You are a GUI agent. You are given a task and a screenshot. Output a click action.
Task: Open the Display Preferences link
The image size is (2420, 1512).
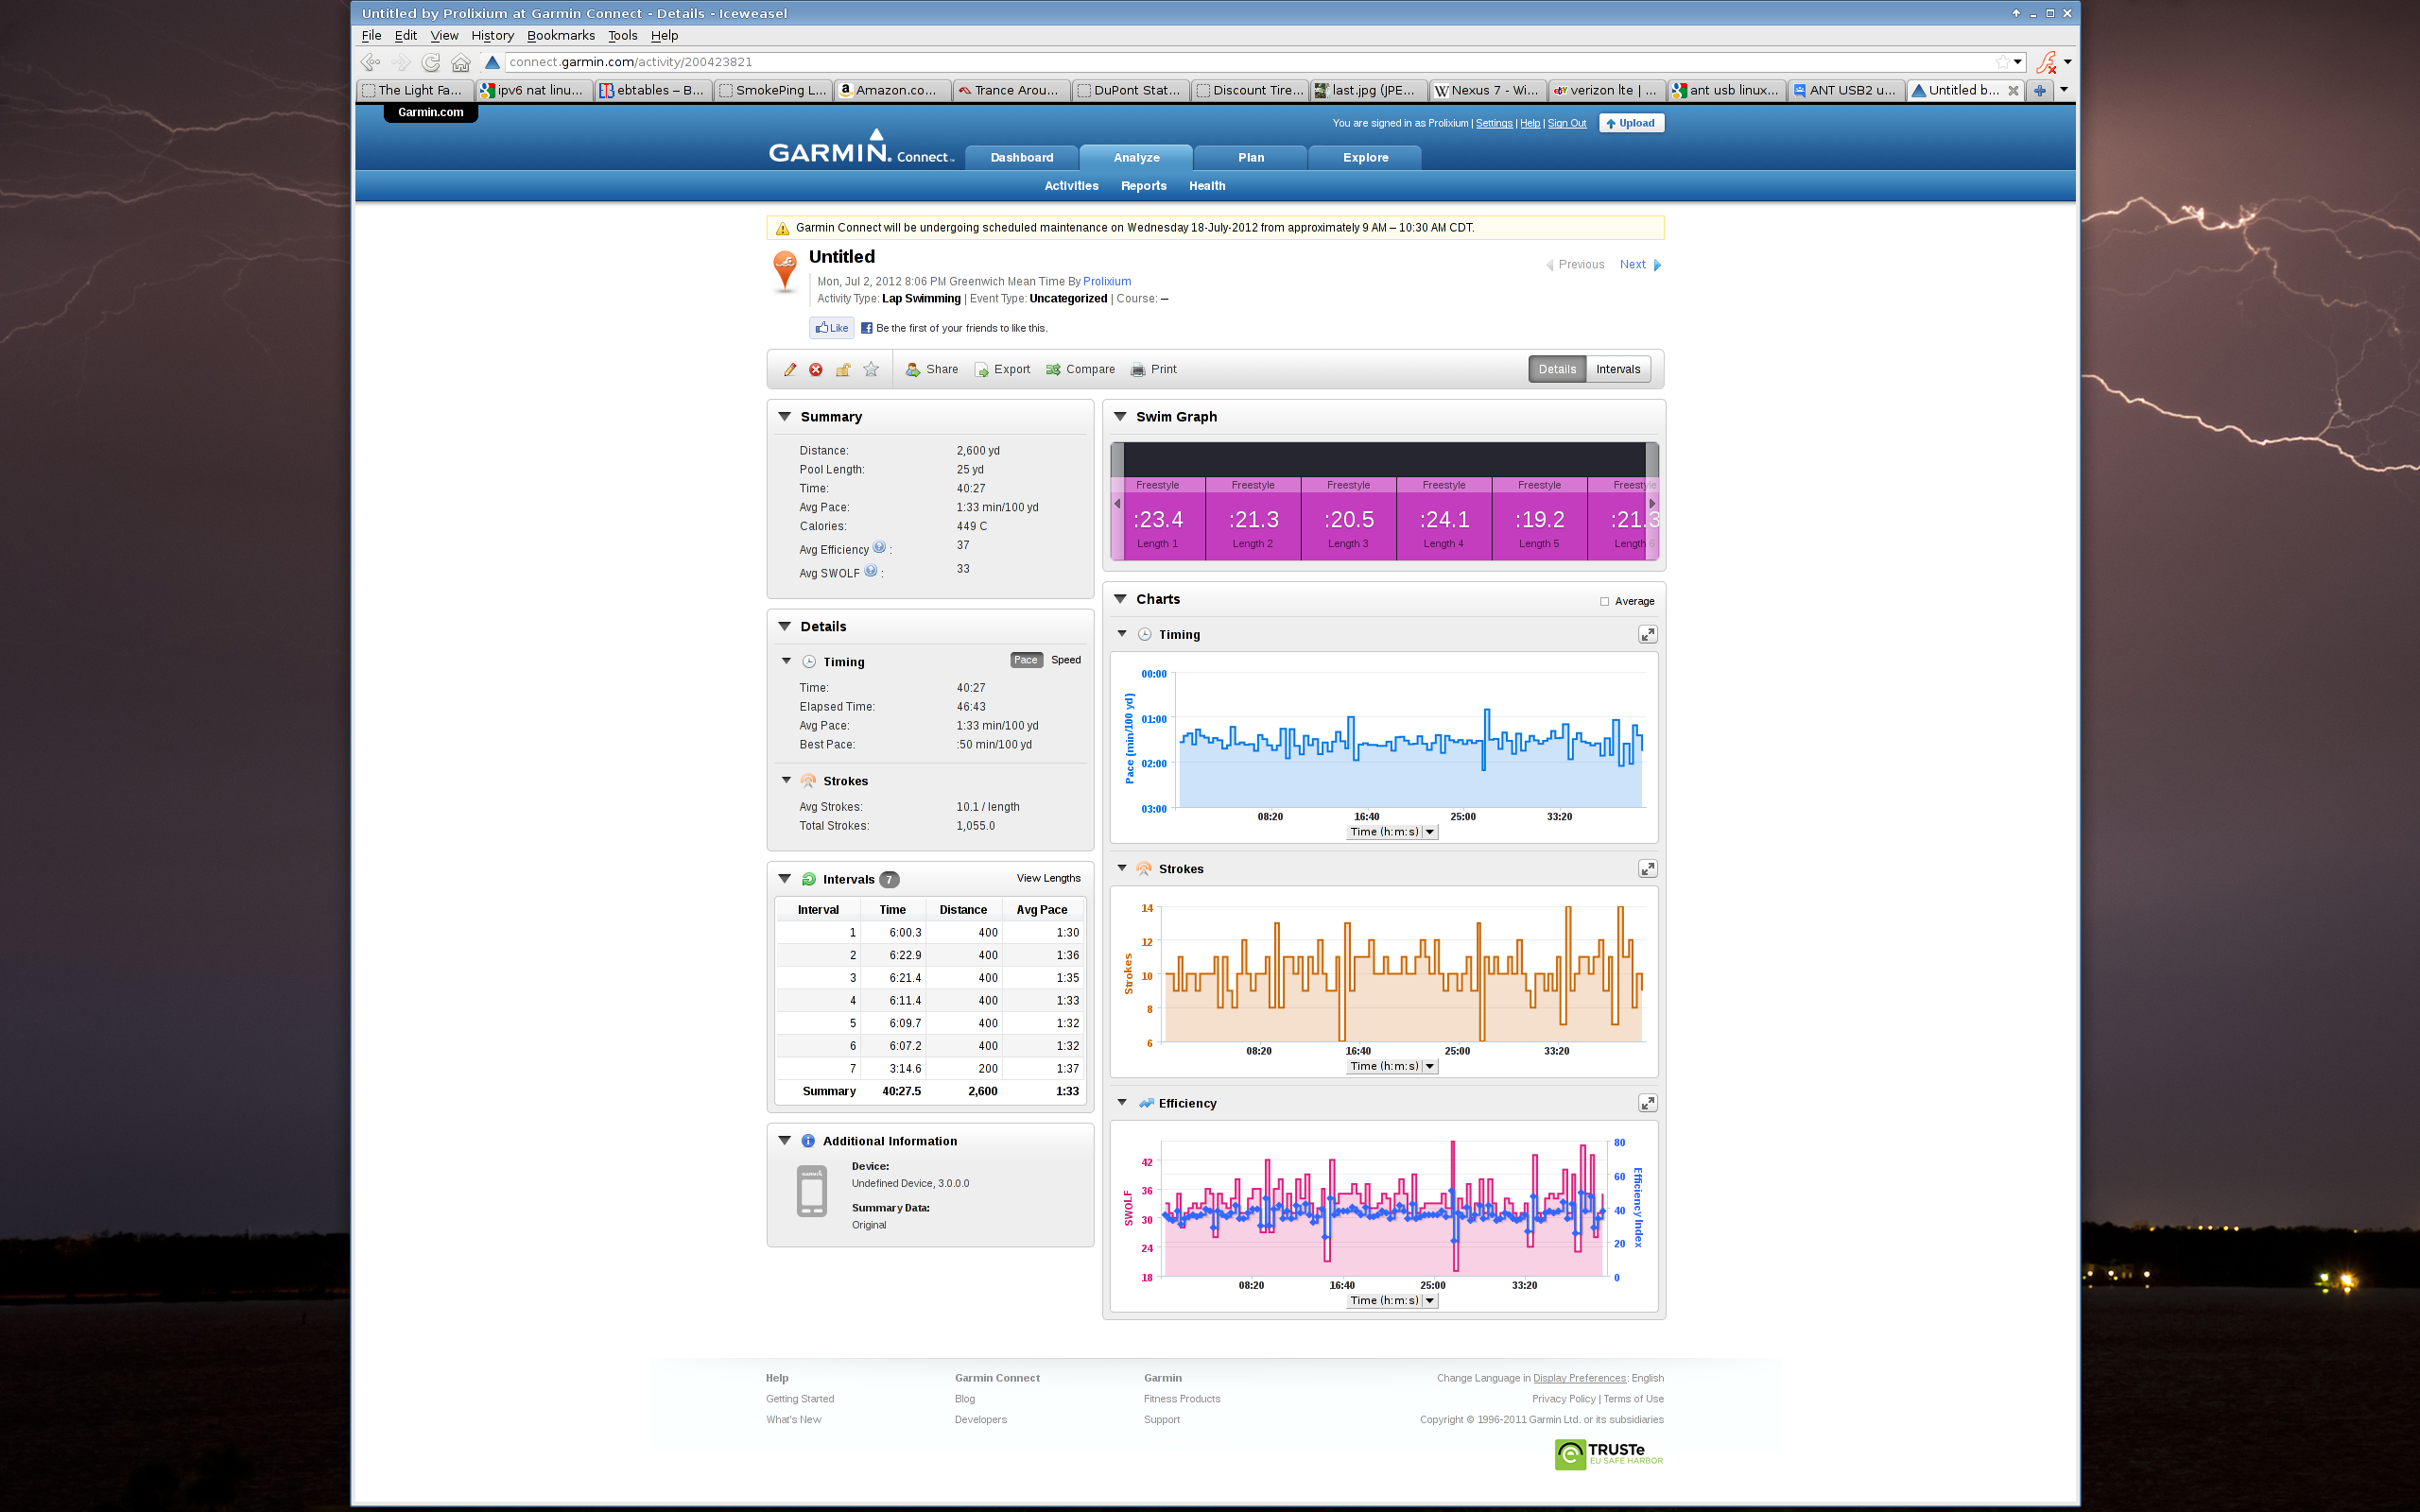click(1579, 1378)
